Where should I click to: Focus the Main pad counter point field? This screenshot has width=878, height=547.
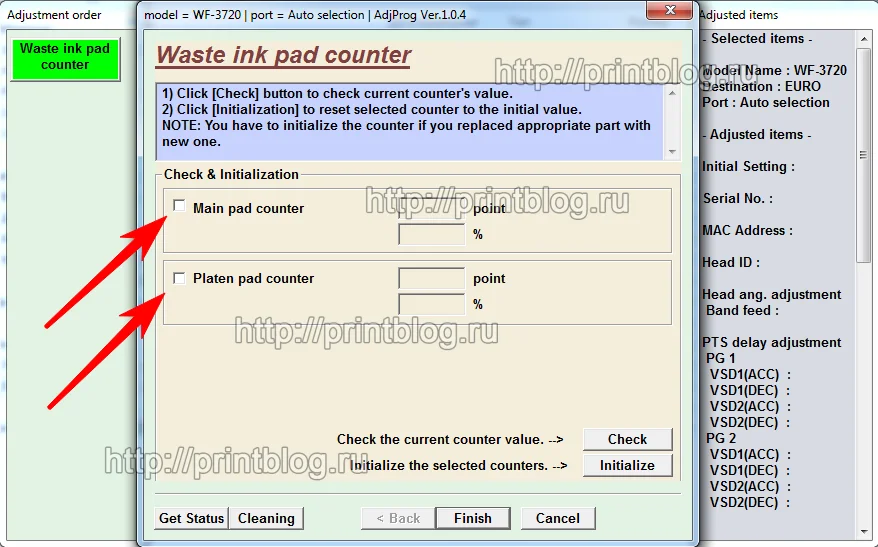[x=431, y=208]
